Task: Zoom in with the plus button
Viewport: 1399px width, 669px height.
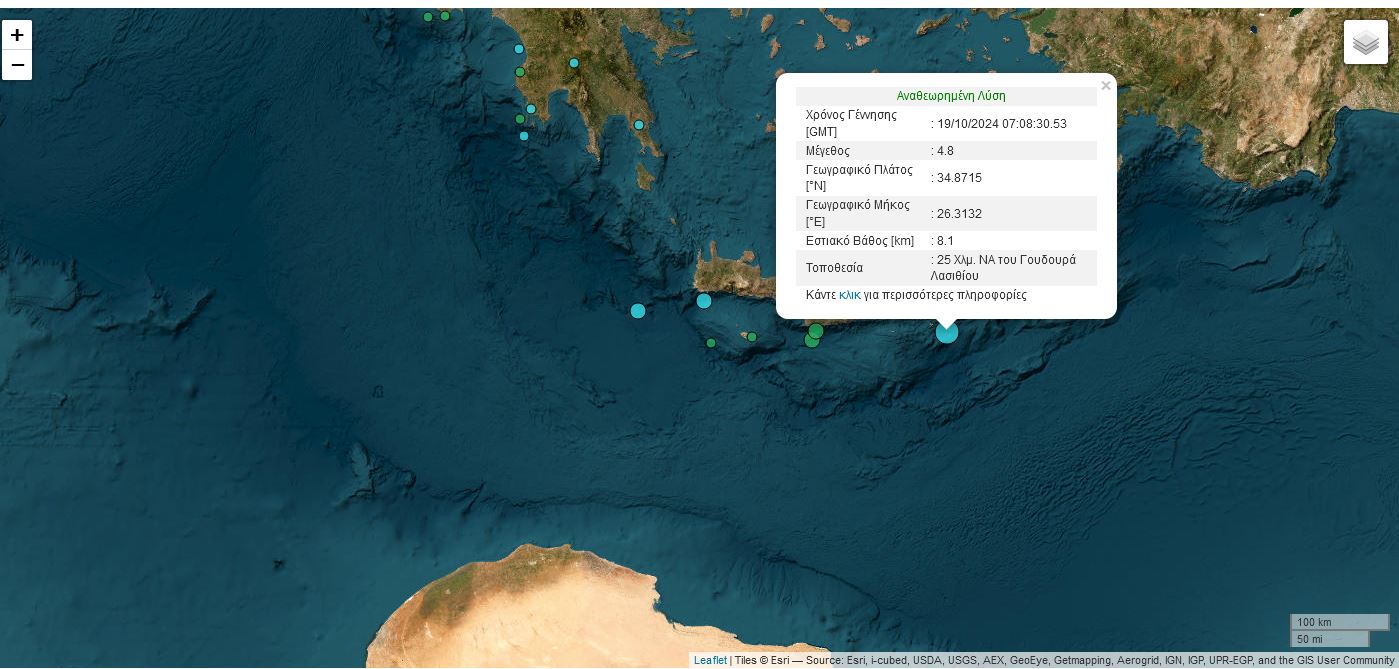Action: (17, 35)
